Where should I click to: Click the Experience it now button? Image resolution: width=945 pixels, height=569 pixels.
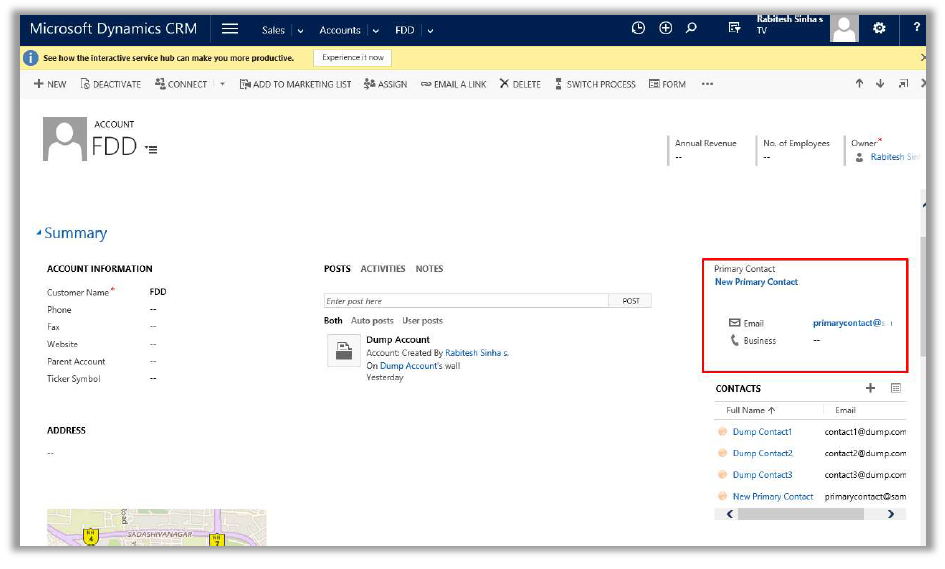[352, 58]
